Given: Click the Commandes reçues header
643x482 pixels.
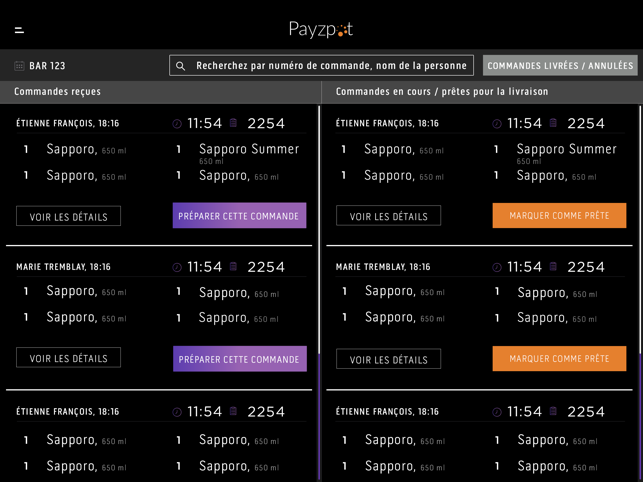Looking at the screenshot, I should [x=57, y=91].
